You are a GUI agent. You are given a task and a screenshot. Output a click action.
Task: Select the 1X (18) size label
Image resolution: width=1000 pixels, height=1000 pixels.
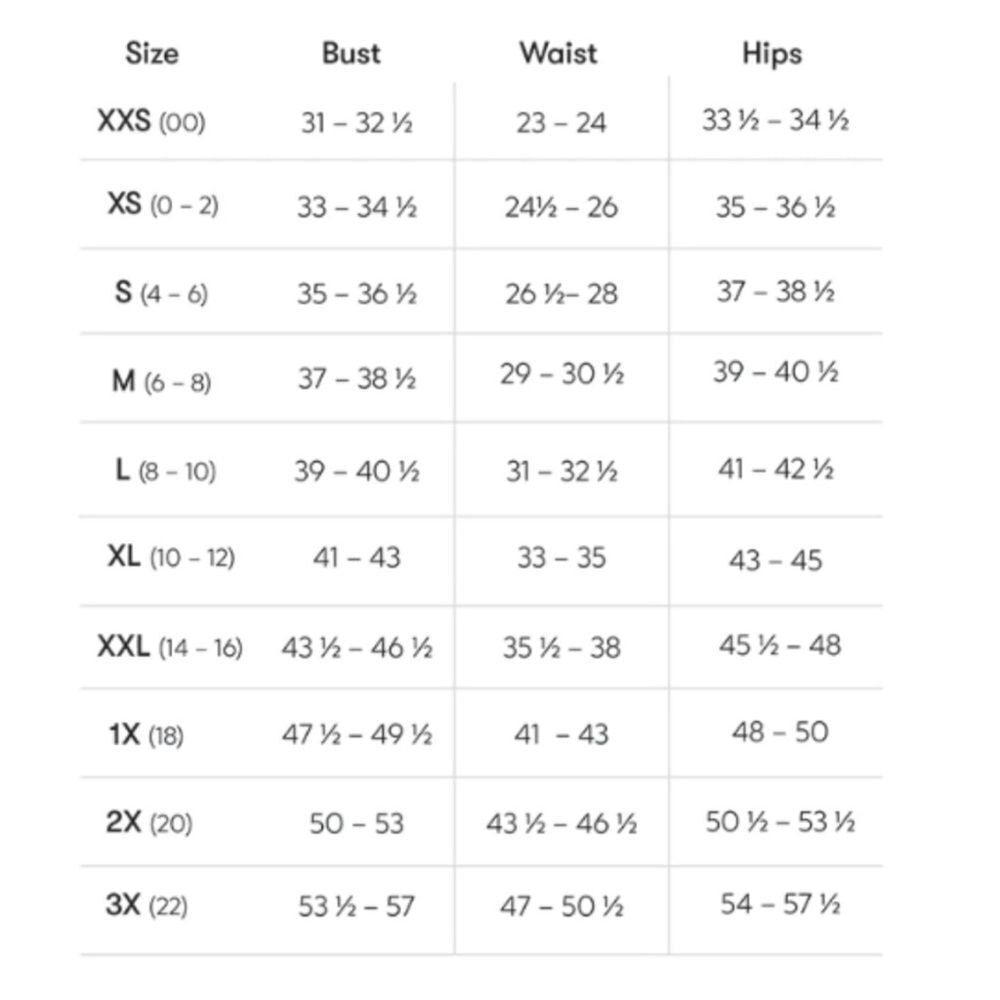pos(147,735)
